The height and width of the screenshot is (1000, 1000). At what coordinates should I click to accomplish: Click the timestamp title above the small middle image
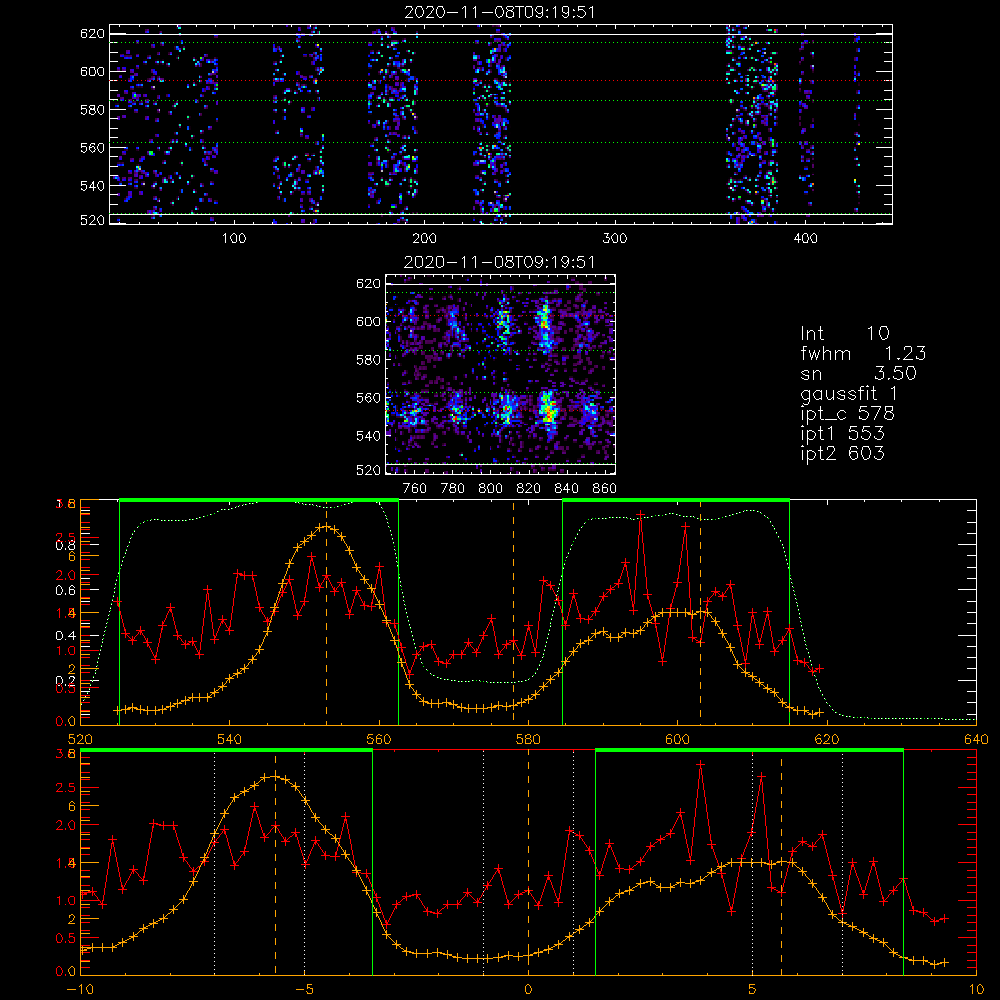tap(500, 262)
